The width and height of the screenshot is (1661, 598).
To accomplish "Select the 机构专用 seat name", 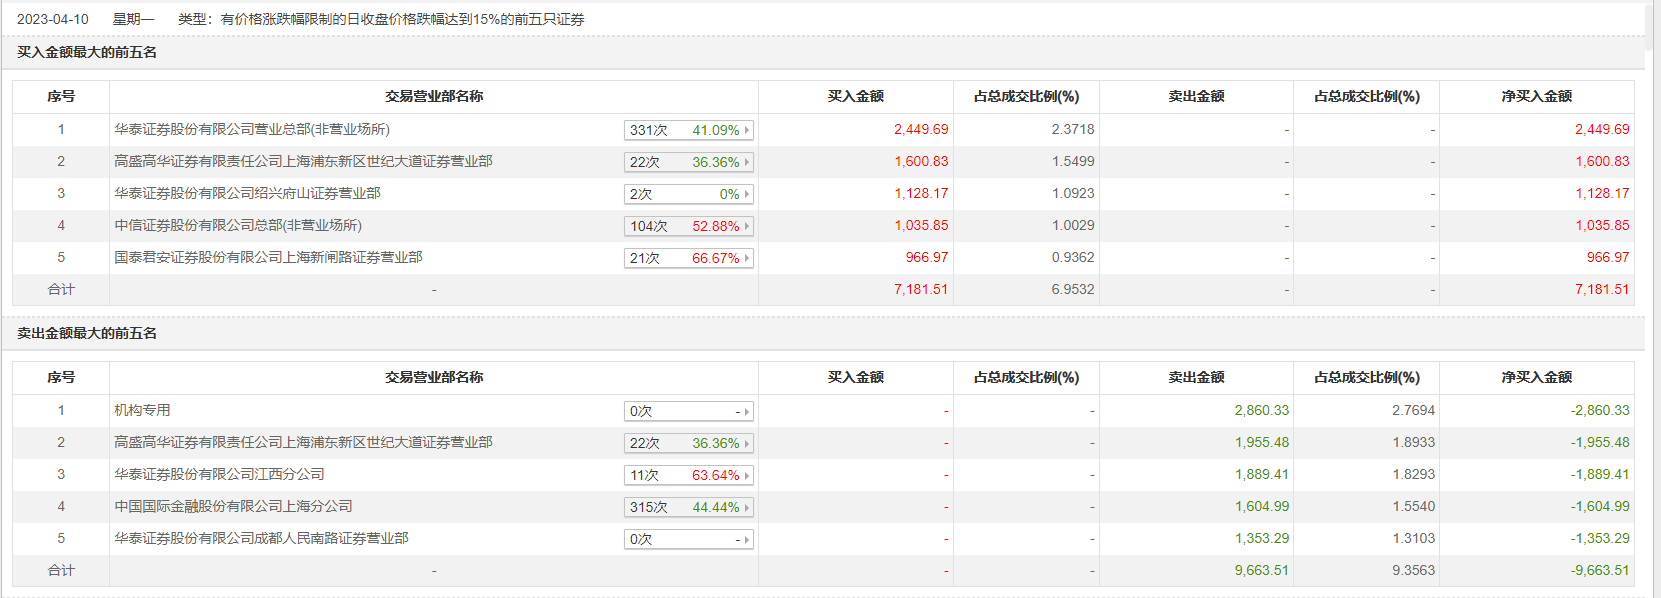I will point(142,410).
